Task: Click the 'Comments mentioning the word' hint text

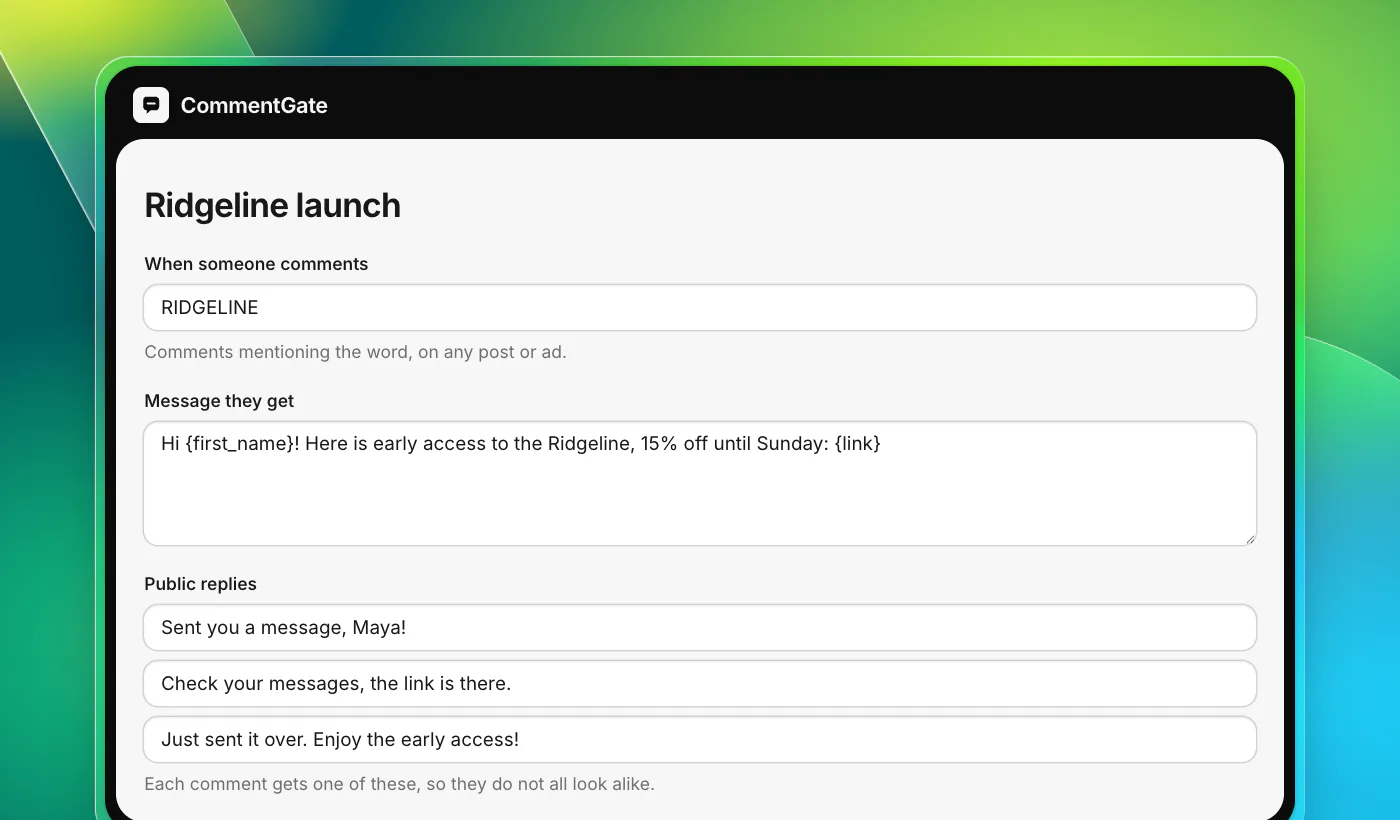Action: [355, 352]
